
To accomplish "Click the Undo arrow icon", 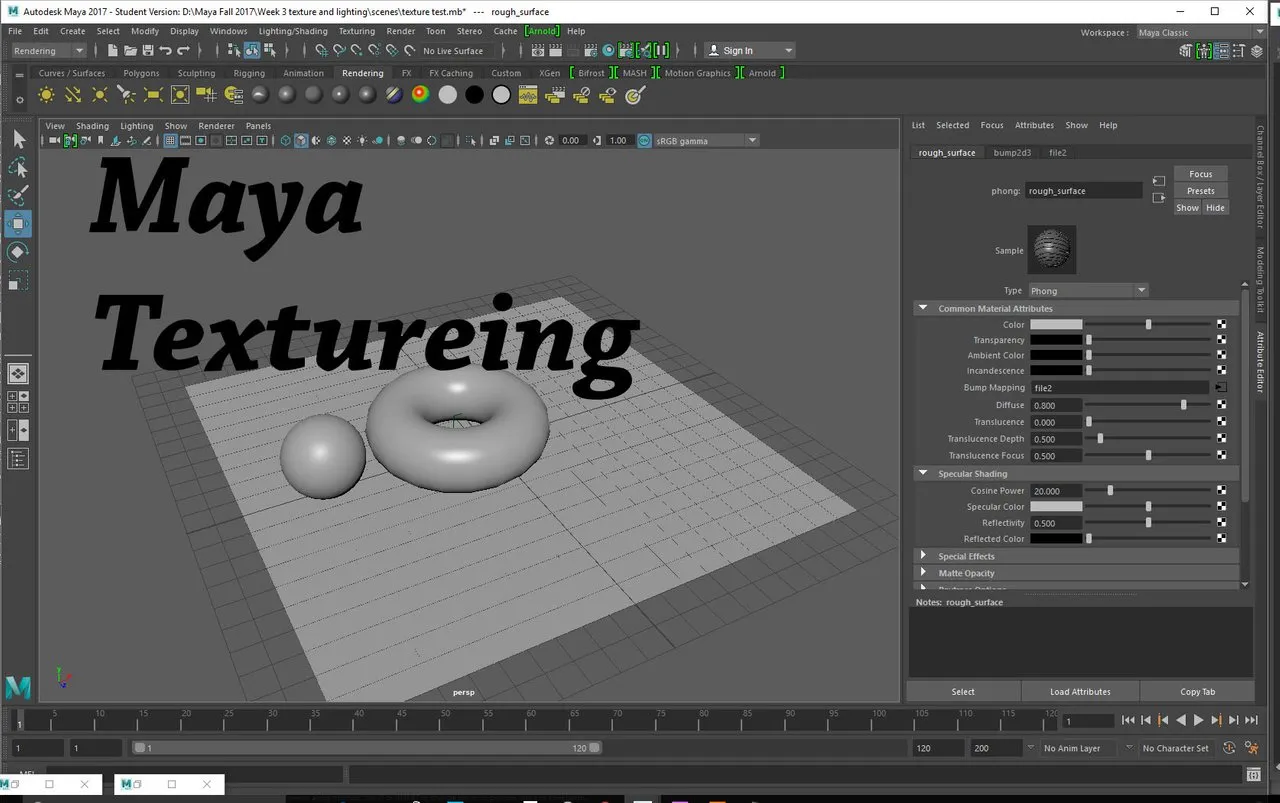I will coord(166,51).
